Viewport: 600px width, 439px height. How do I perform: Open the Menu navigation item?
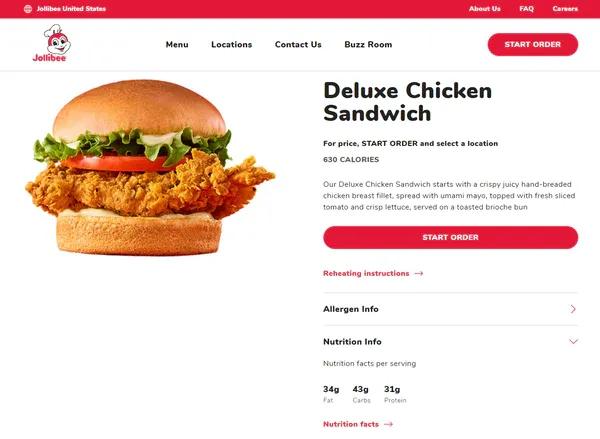[x=177, y=44]
